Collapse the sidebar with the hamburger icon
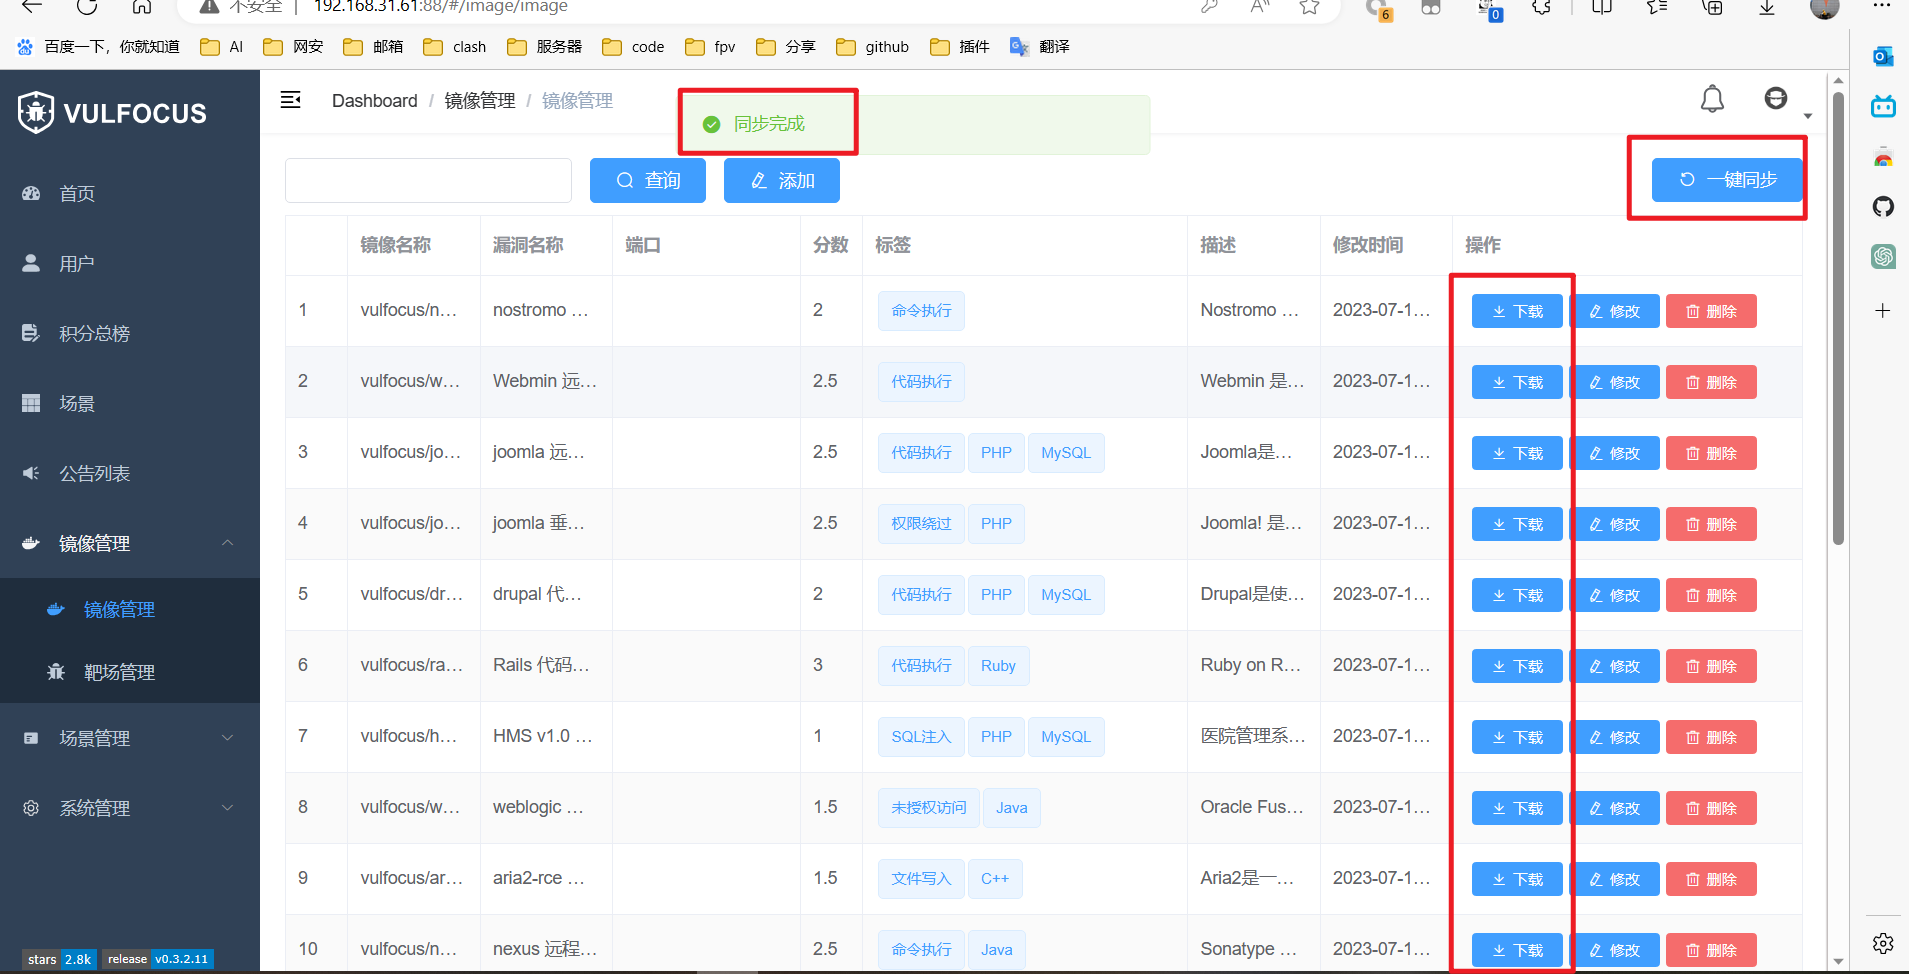The height and width of the screenshot is (974, 1909). click(291, 100)
